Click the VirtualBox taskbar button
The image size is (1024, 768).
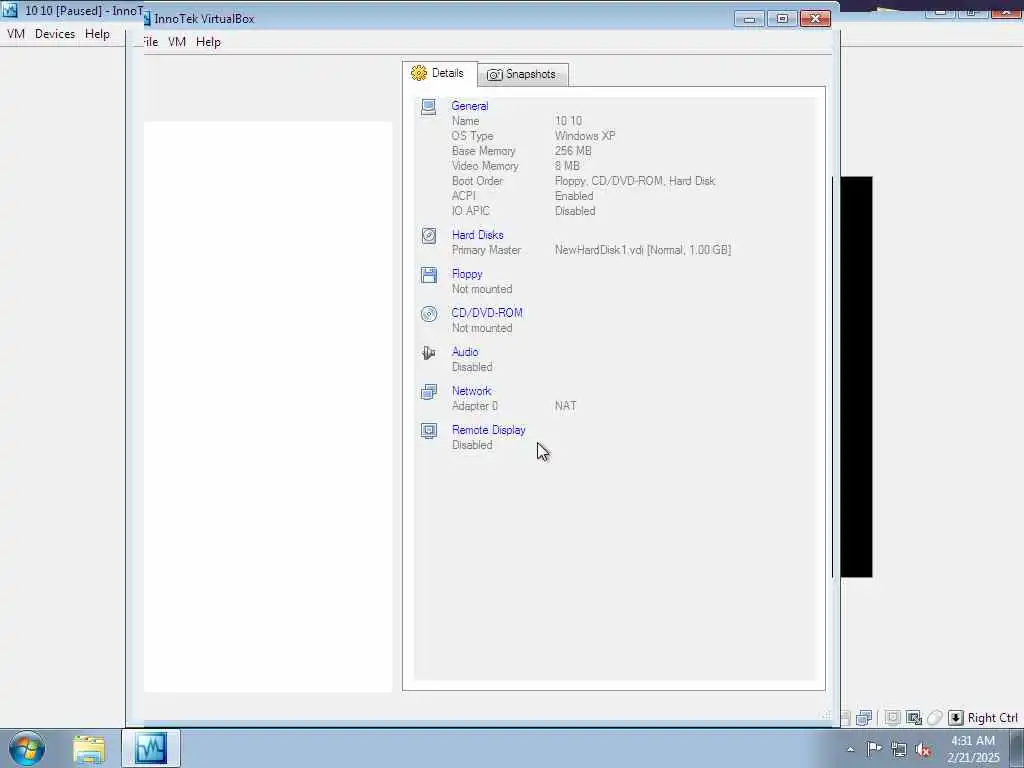coord(151,748)
